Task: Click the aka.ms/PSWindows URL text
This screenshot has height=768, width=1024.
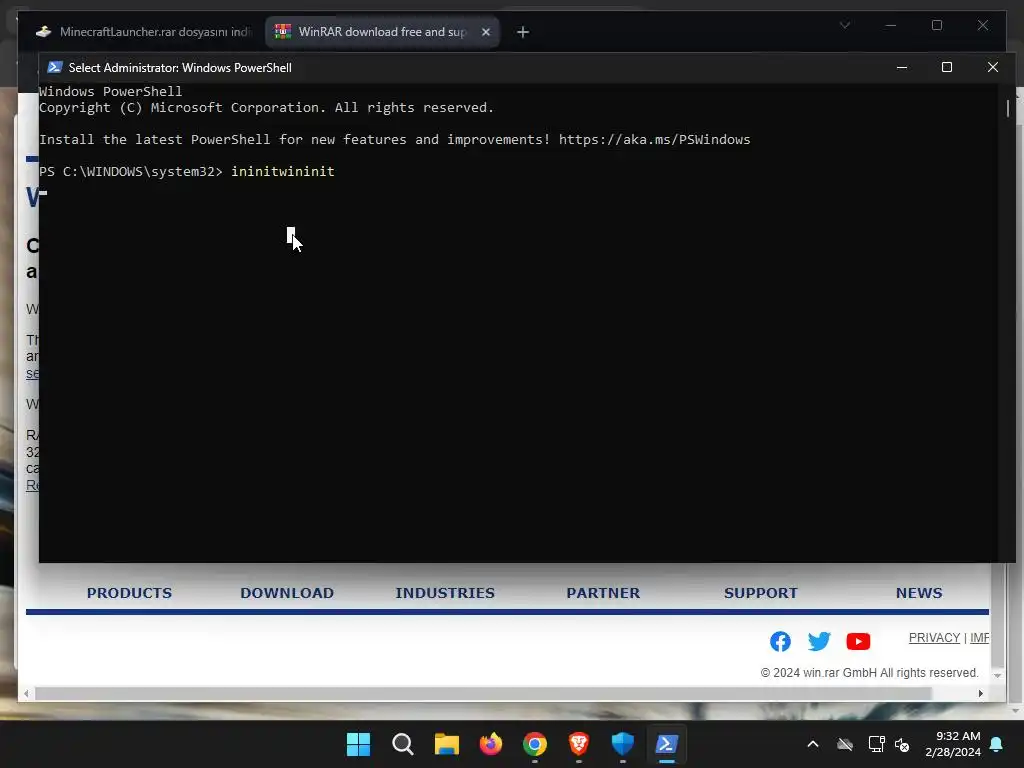Action: (x=654, y=139)
